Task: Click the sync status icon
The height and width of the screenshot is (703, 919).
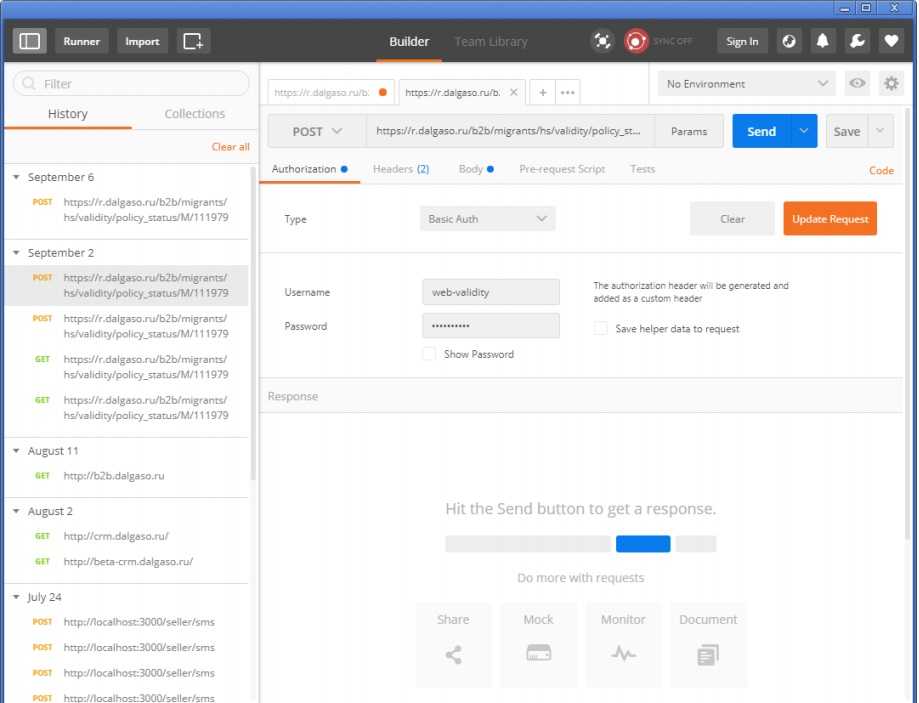Action: [x=636, y=41]
